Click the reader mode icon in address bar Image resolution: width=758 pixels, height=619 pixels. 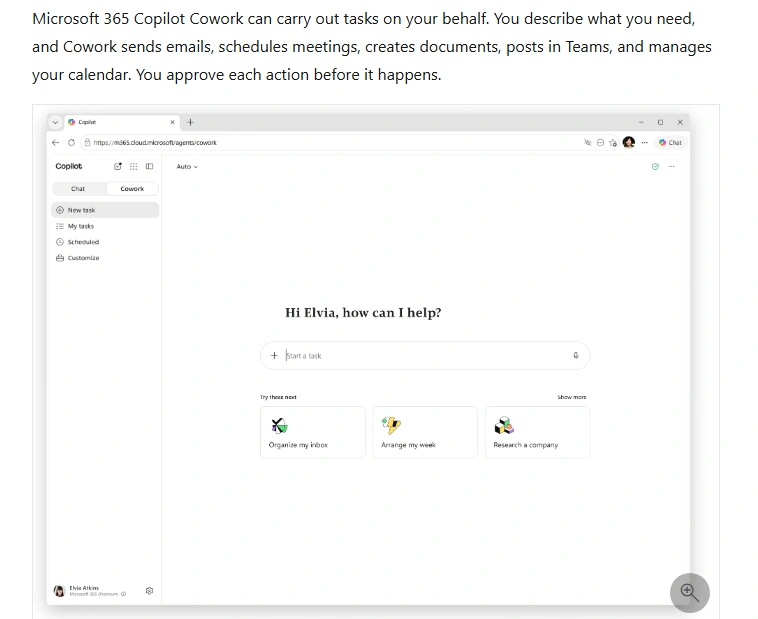click(x=600, y=143)
